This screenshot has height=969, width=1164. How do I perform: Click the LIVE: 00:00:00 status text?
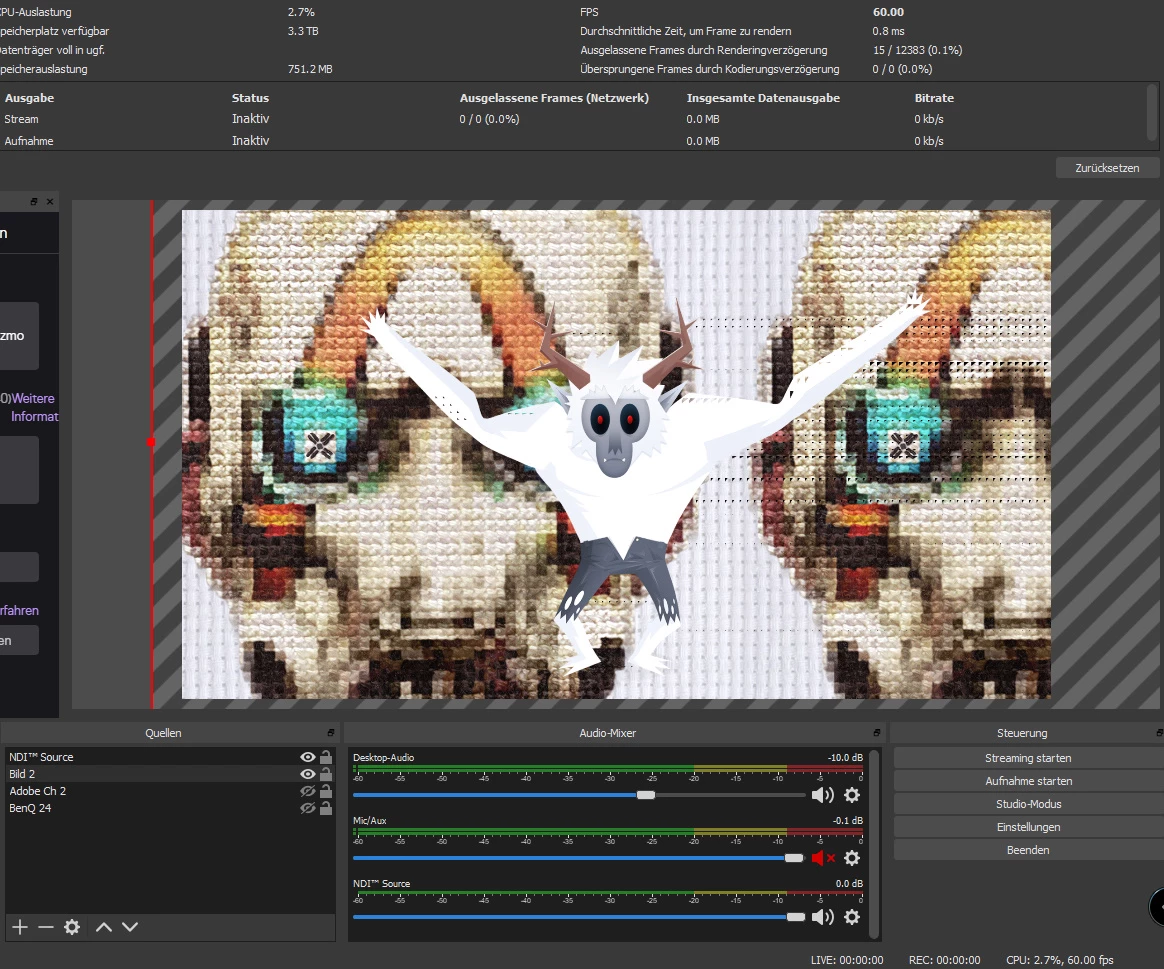click(847, 960)
